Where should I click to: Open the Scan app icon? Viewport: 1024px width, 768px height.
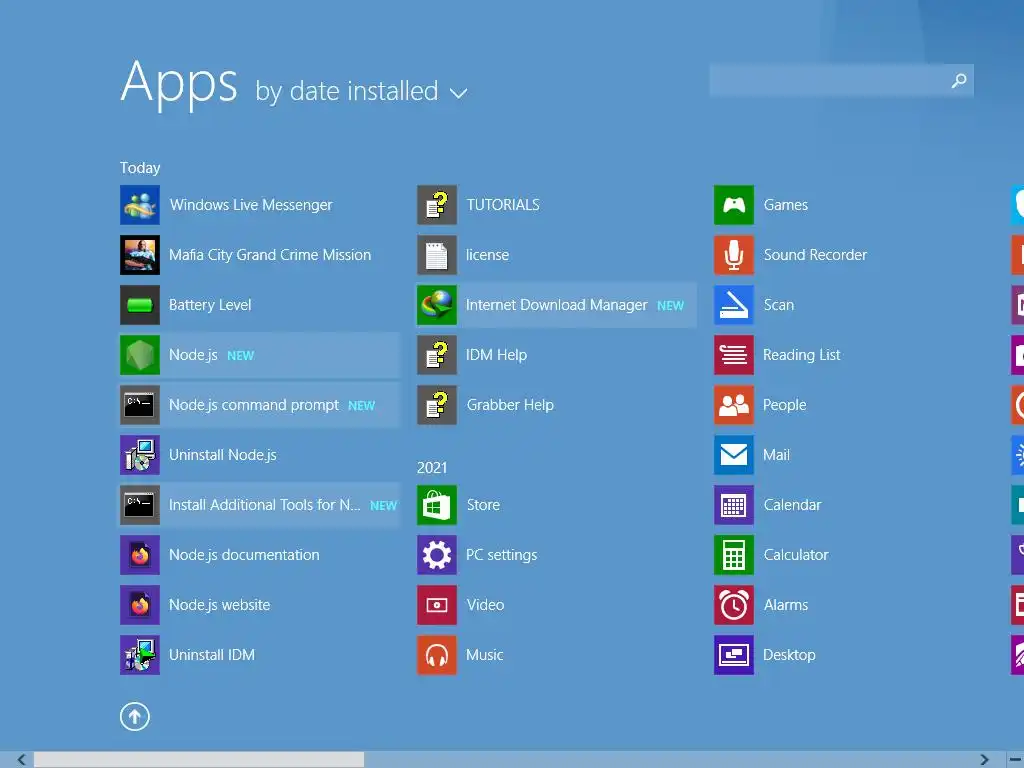point(734,305)
